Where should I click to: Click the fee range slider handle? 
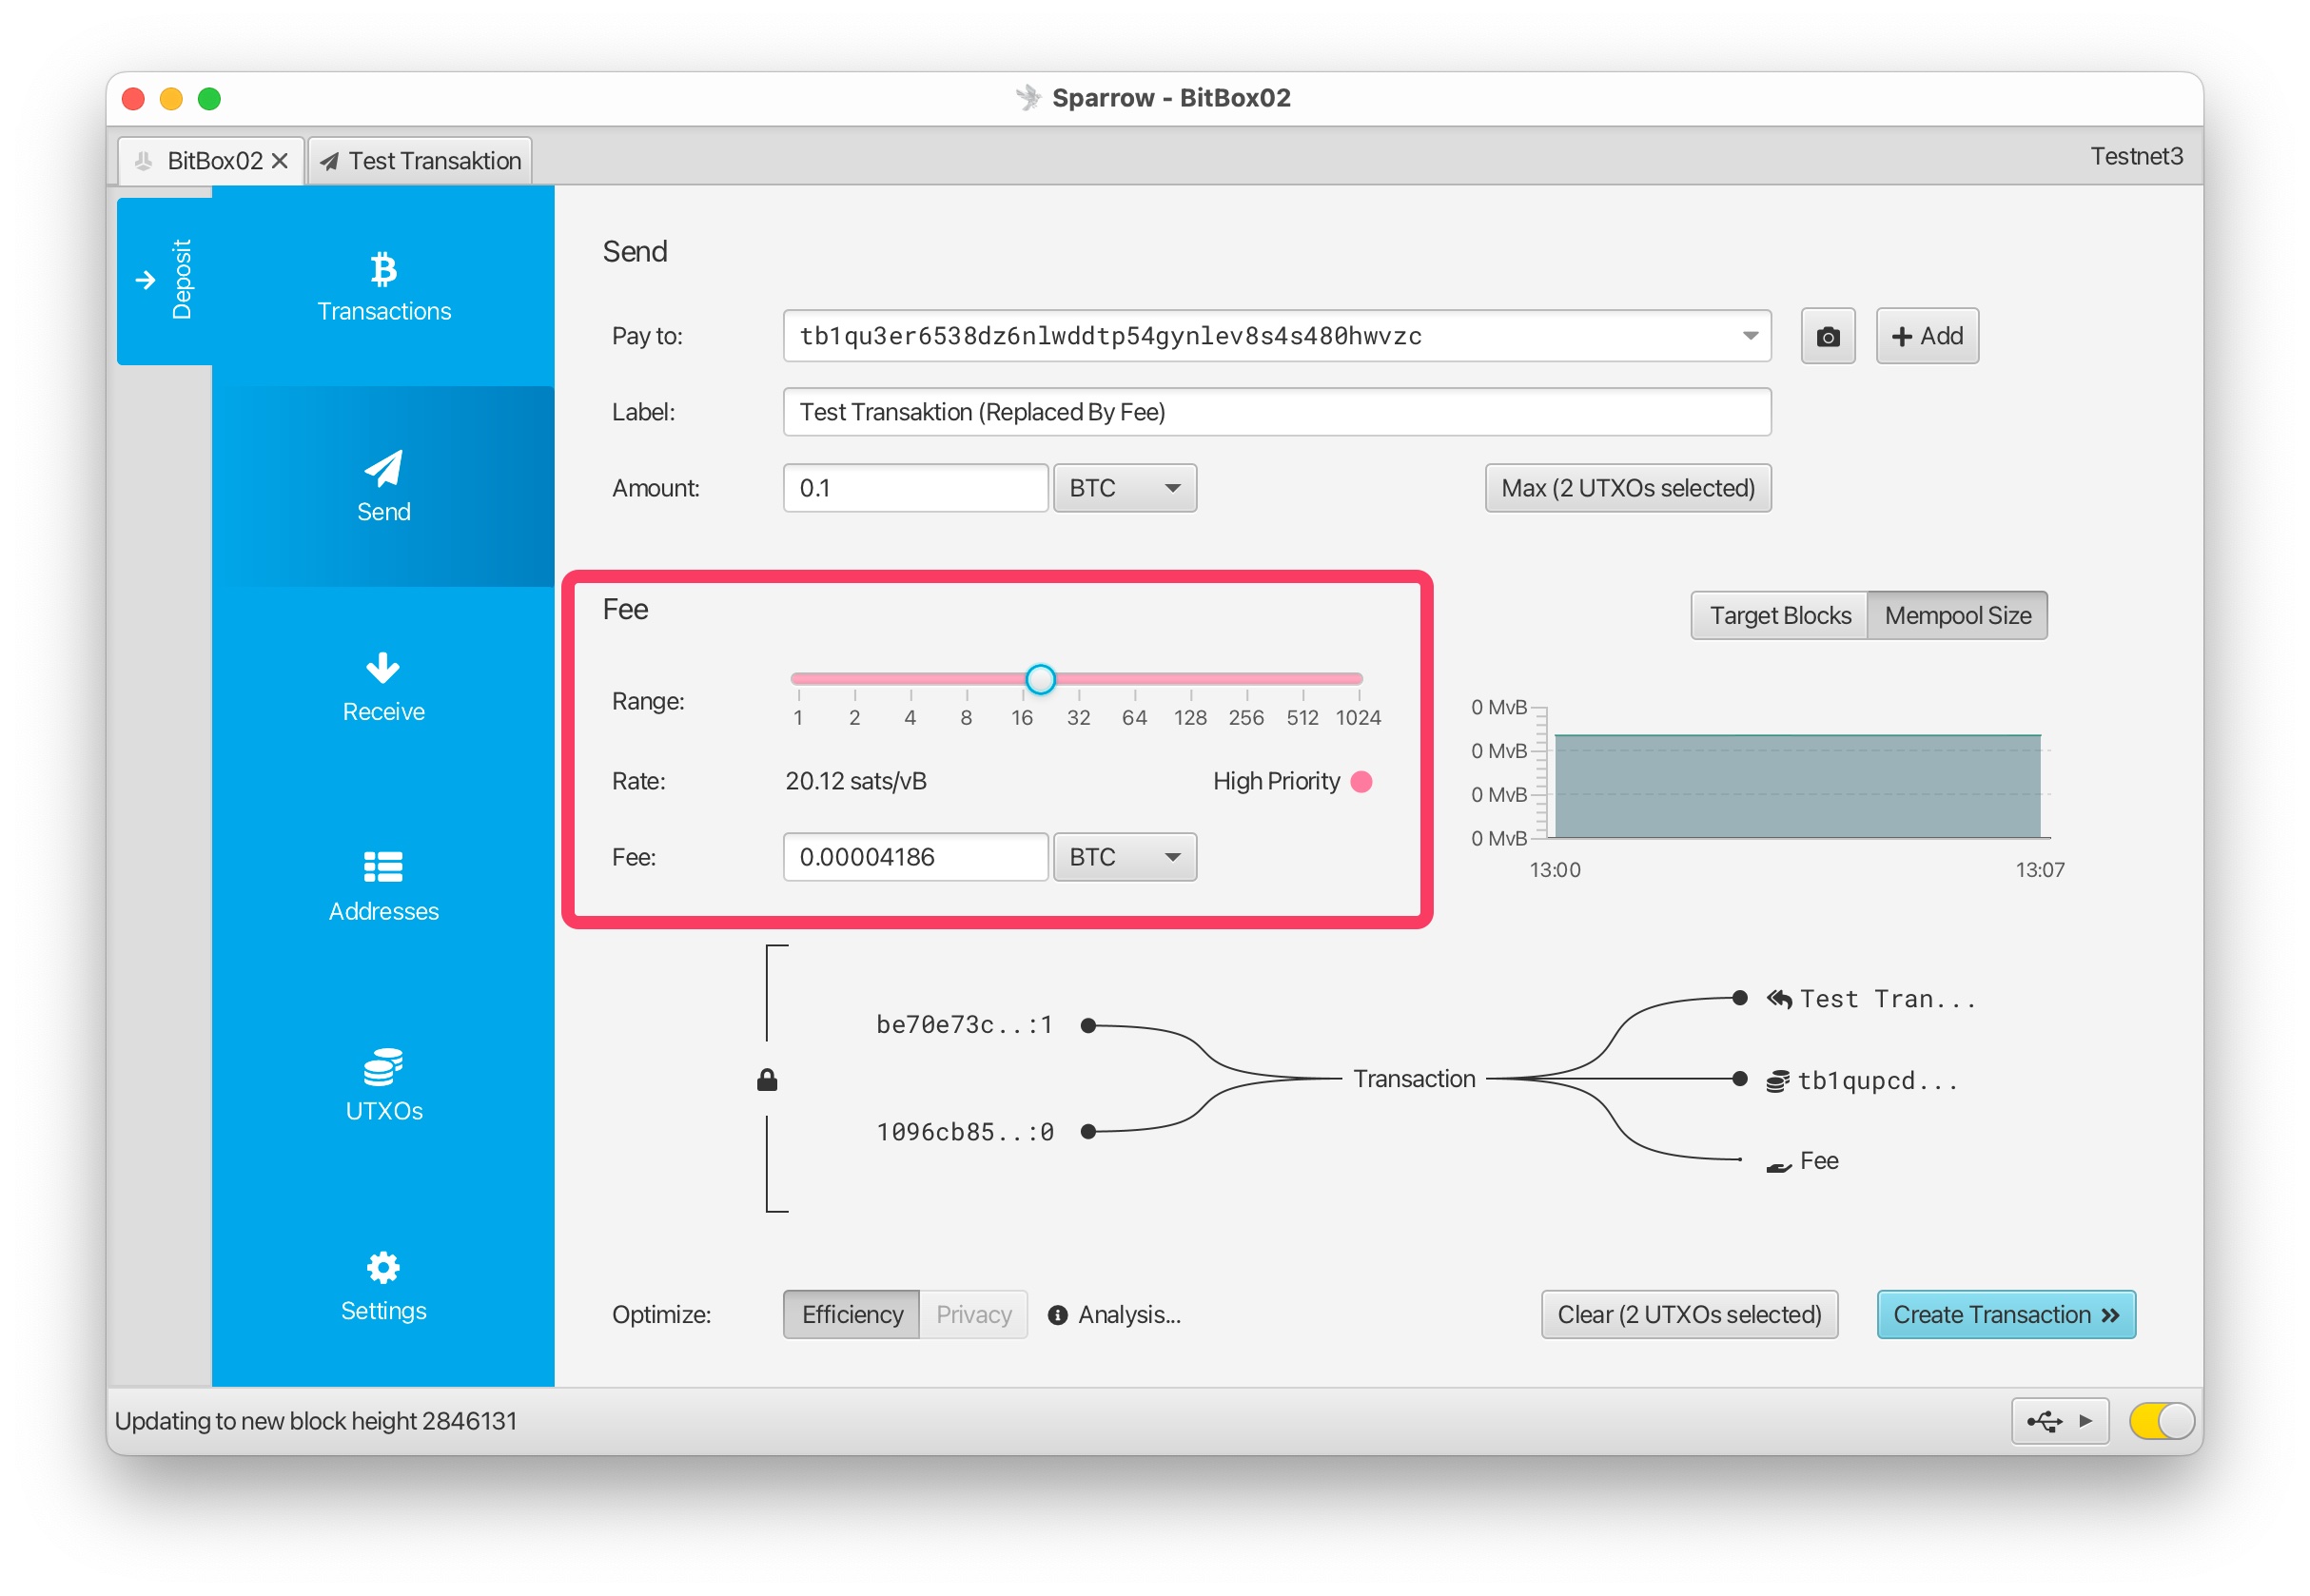coord(1040,679)
